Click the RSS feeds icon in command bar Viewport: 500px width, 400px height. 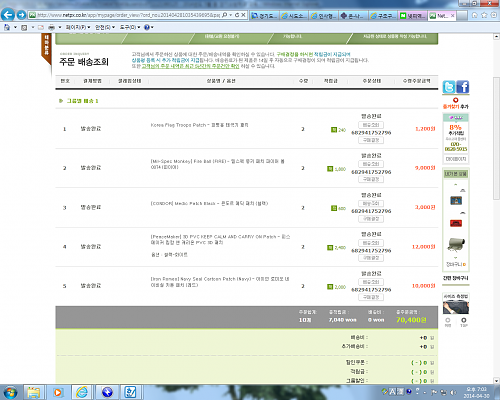(24, 27)
